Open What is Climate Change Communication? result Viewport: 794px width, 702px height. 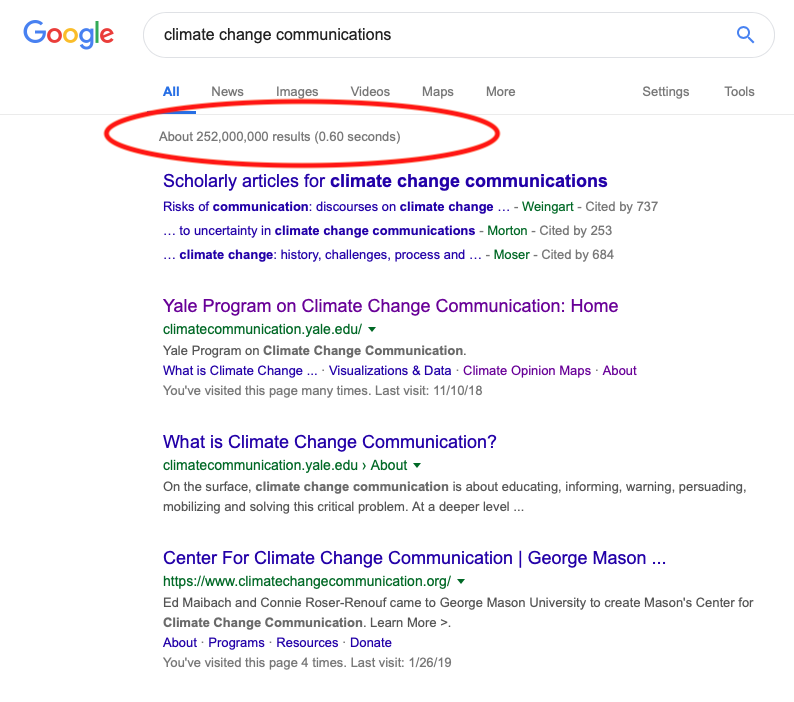(x=330, y=442)
